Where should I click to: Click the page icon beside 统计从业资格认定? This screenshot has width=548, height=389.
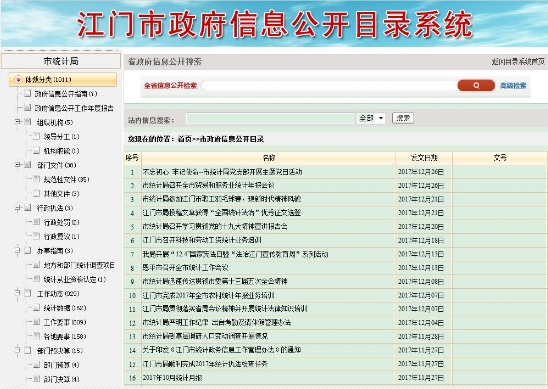[x=36, y=279]
